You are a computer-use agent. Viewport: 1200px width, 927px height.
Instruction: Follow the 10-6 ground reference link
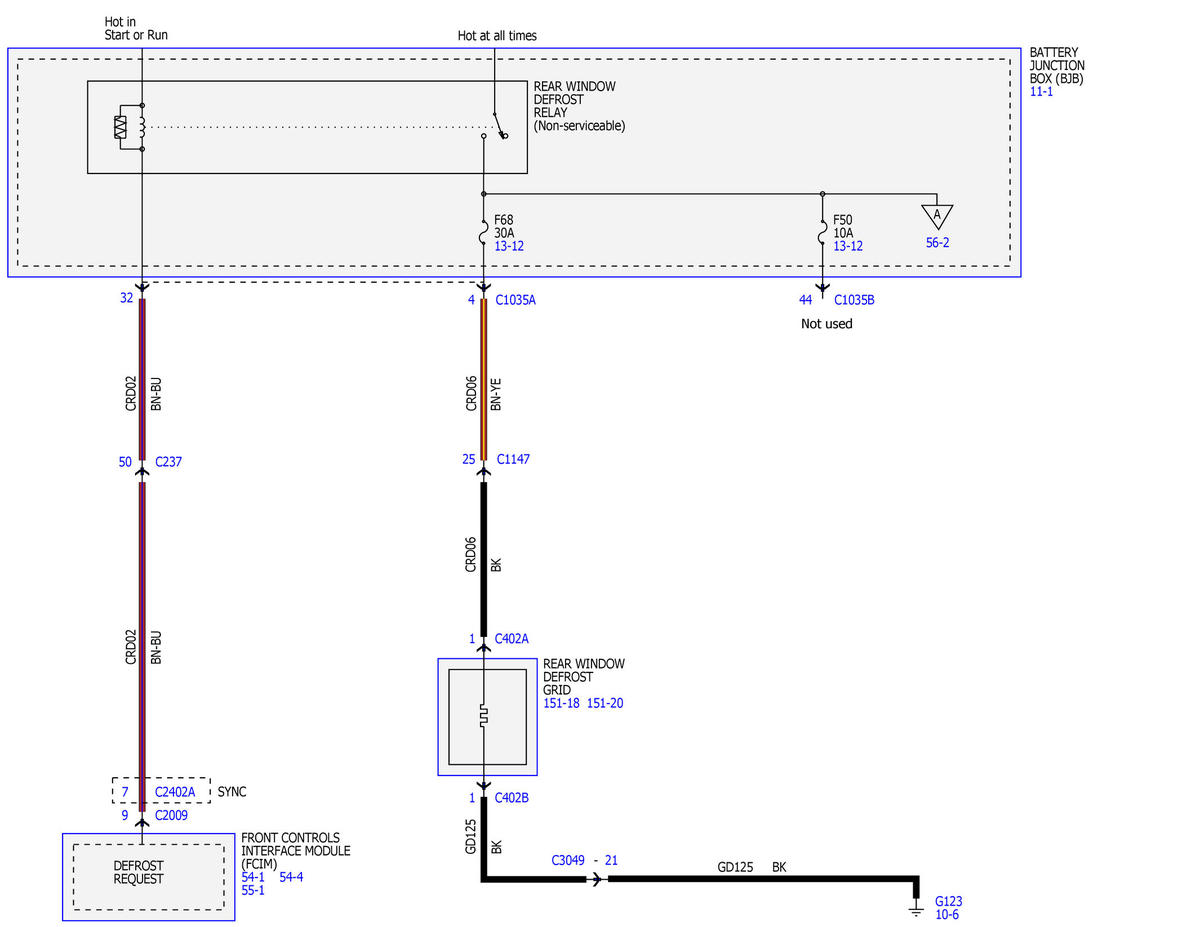pyautogui.click(x=947, y=914)
